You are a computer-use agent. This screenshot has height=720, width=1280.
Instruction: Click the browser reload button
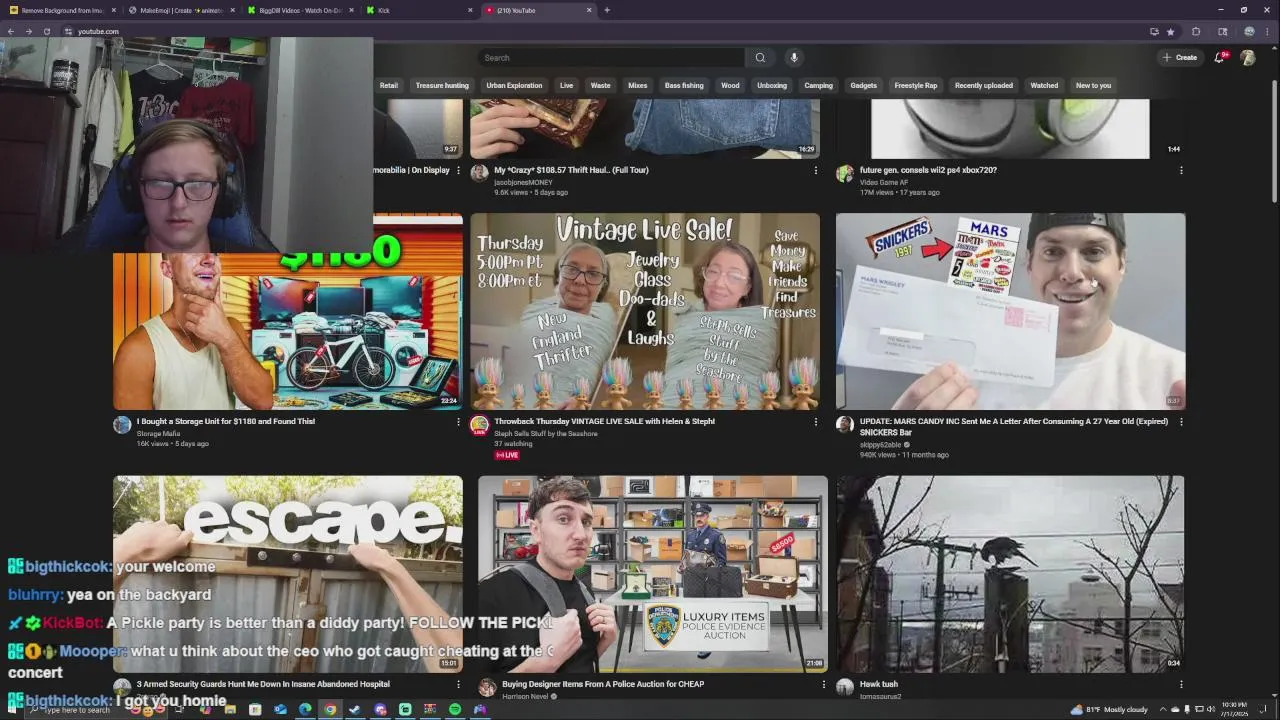(46, 31)
